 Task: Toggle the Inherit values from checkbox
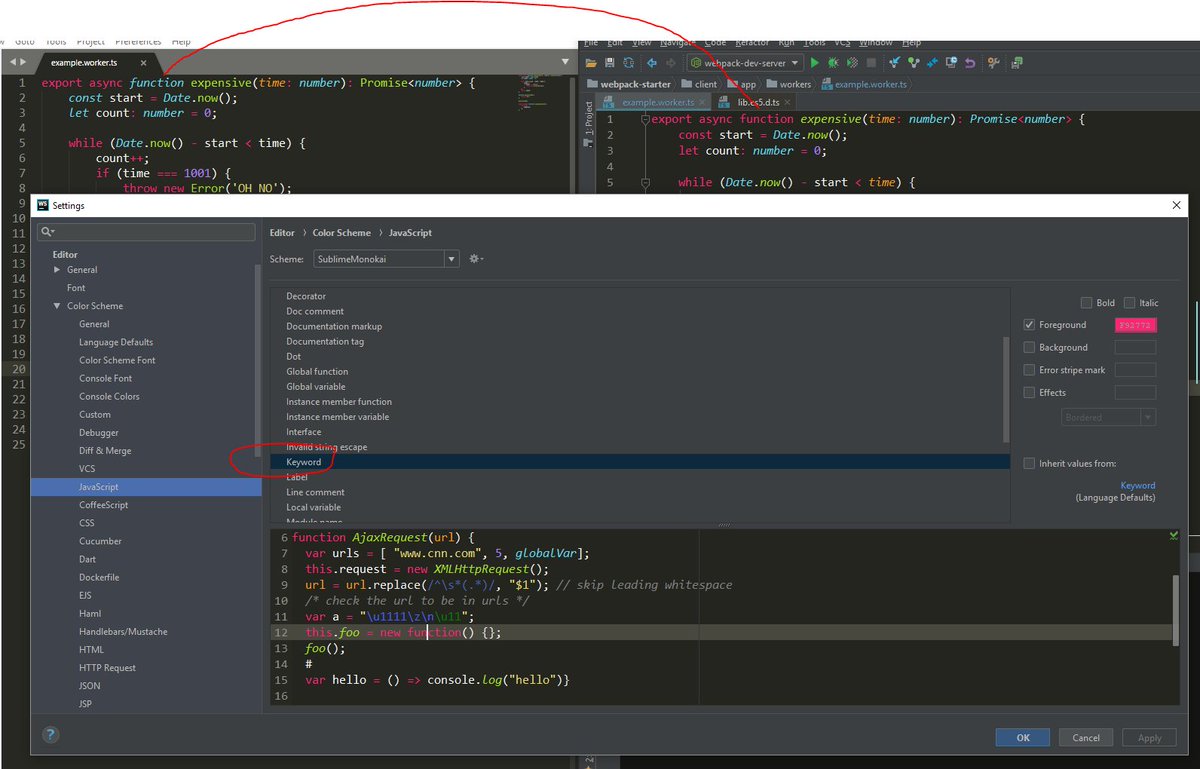1030,463
